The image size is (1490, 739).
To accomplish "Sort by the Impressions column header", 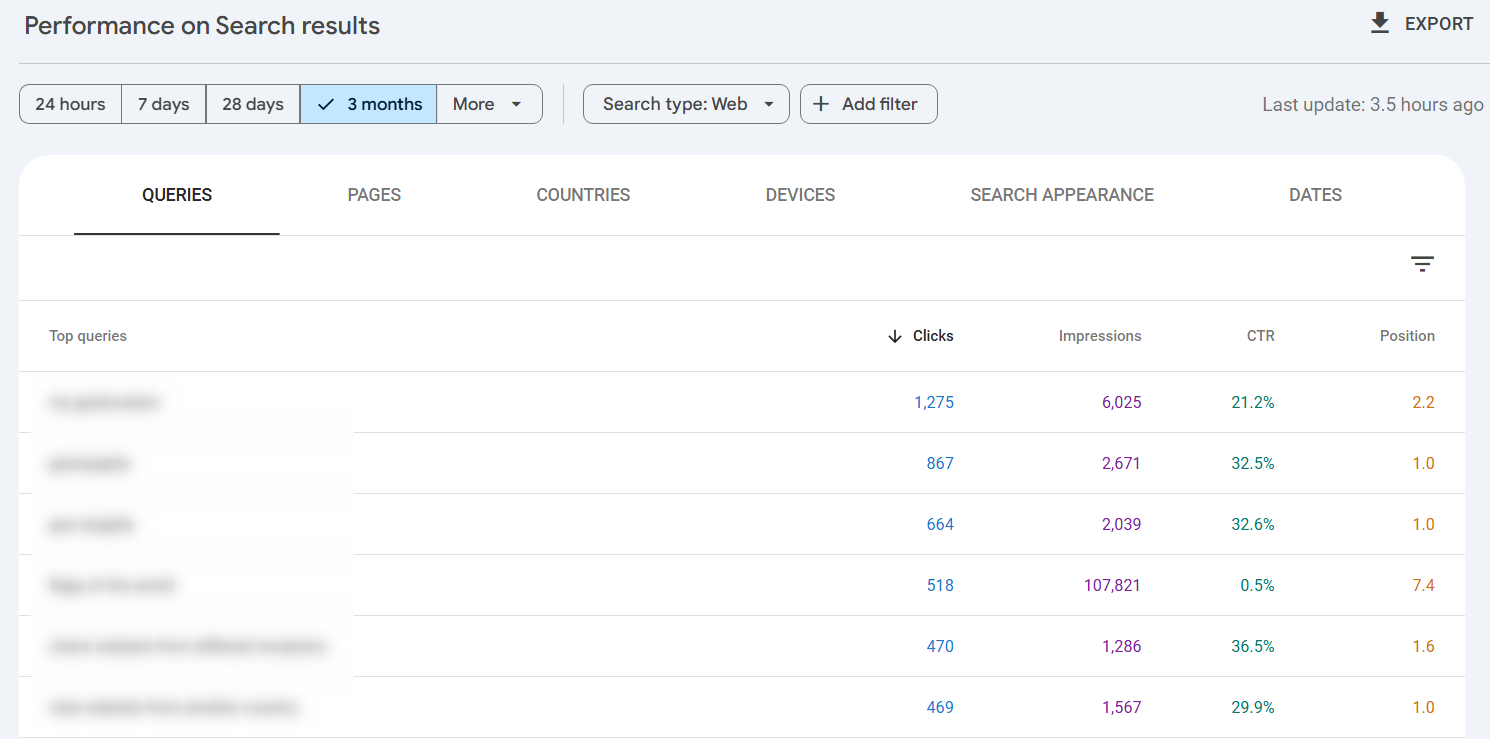I will [1100, 336].
